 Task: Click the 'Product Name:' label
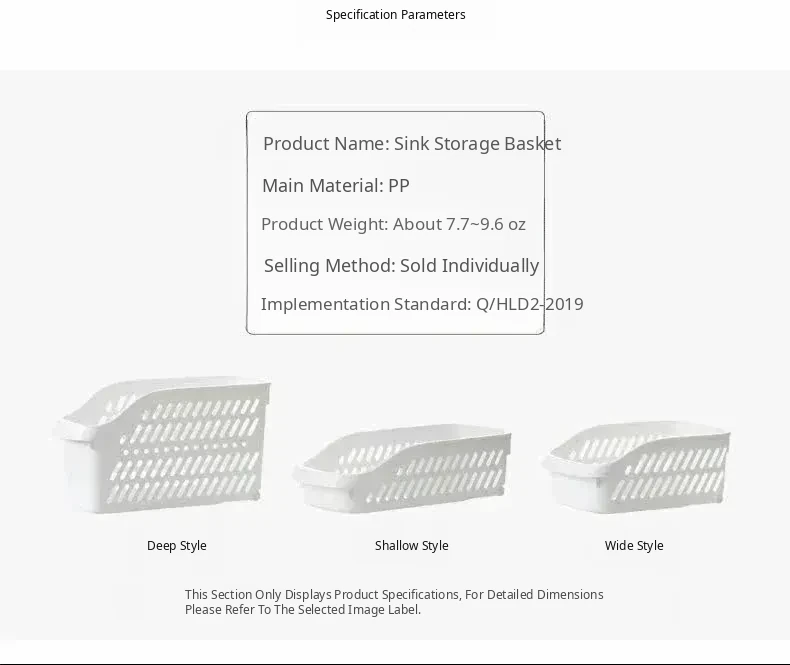[x=326, y=144]
